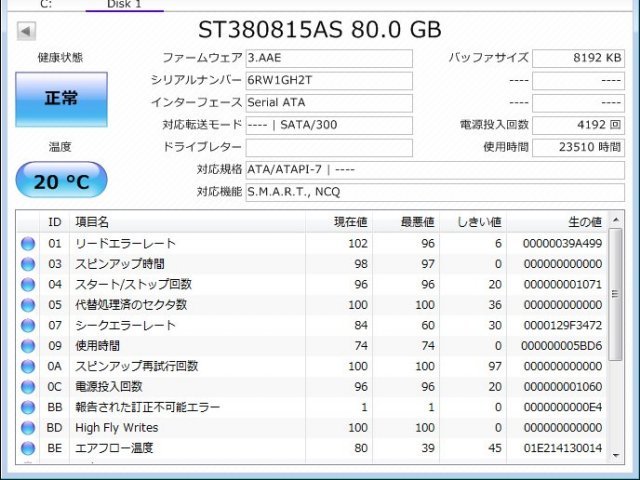Click raw value 00000039A499
This screenshot has height=480, width=640.
click(x=562, y=244)
